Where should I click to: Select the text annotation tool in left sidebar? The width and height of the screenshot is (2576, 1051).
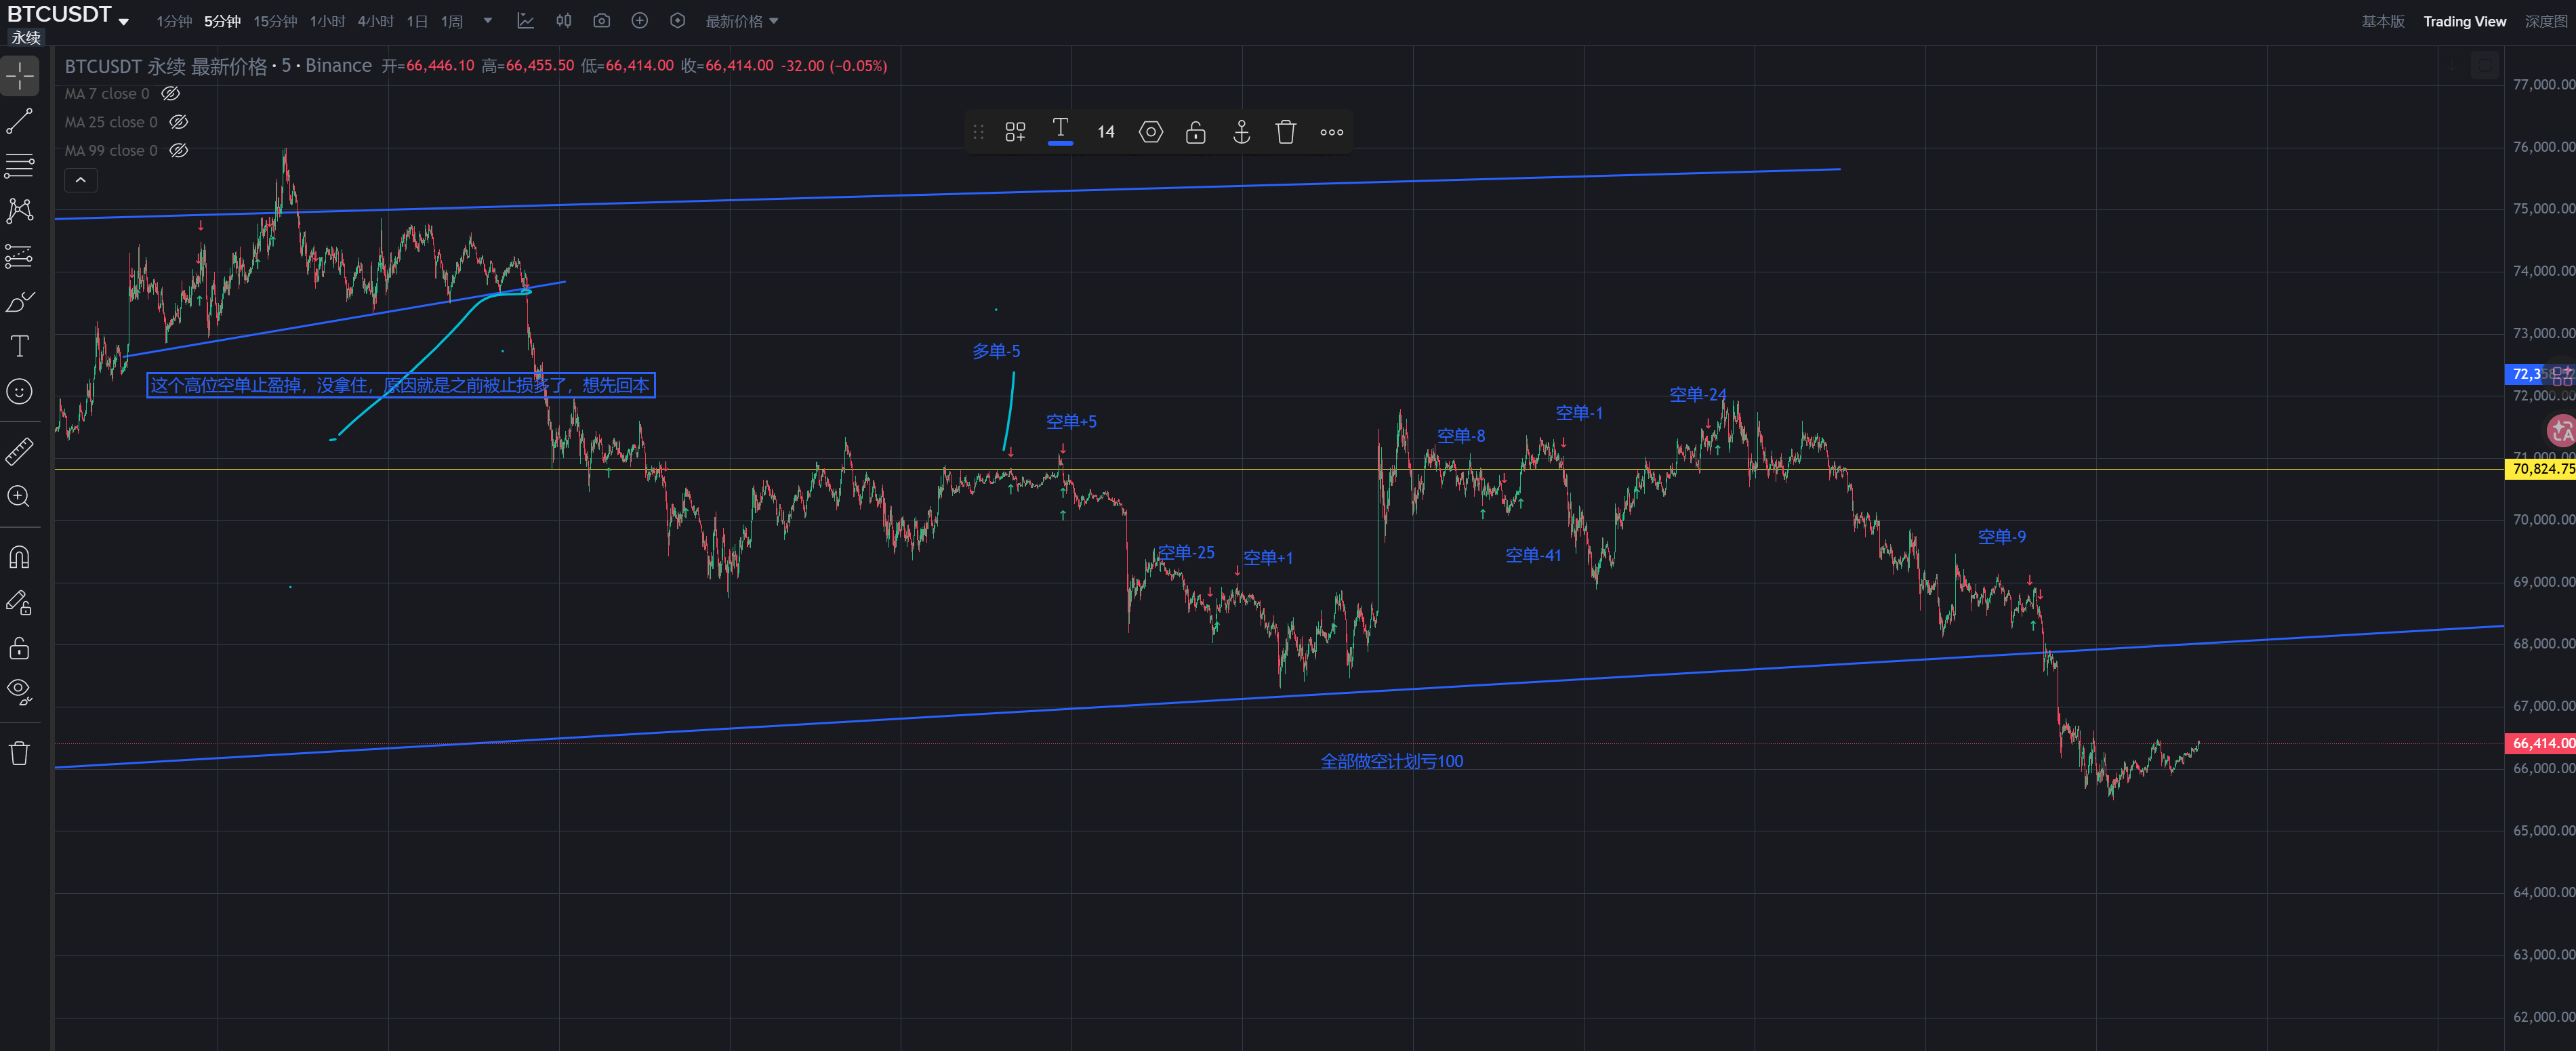[20, 346]
